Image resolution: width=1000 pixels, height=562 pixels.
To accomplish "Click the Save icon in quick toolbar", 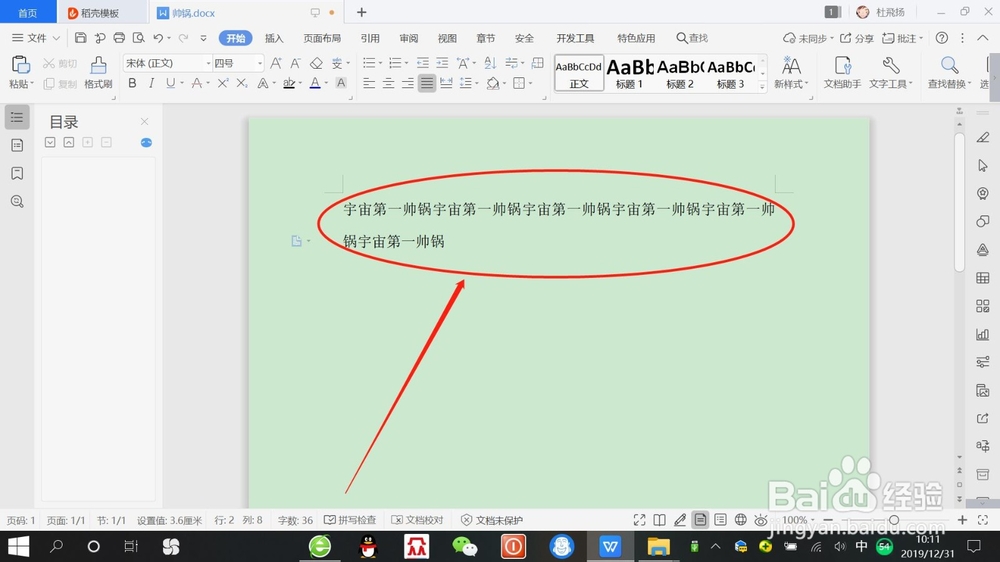I will point(80,38).
